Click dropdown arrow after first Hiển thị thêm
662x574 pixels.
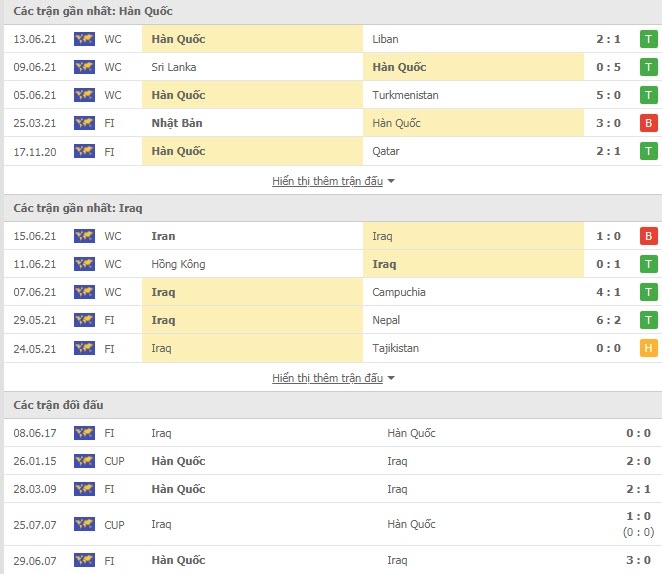(x=391, y=181)
